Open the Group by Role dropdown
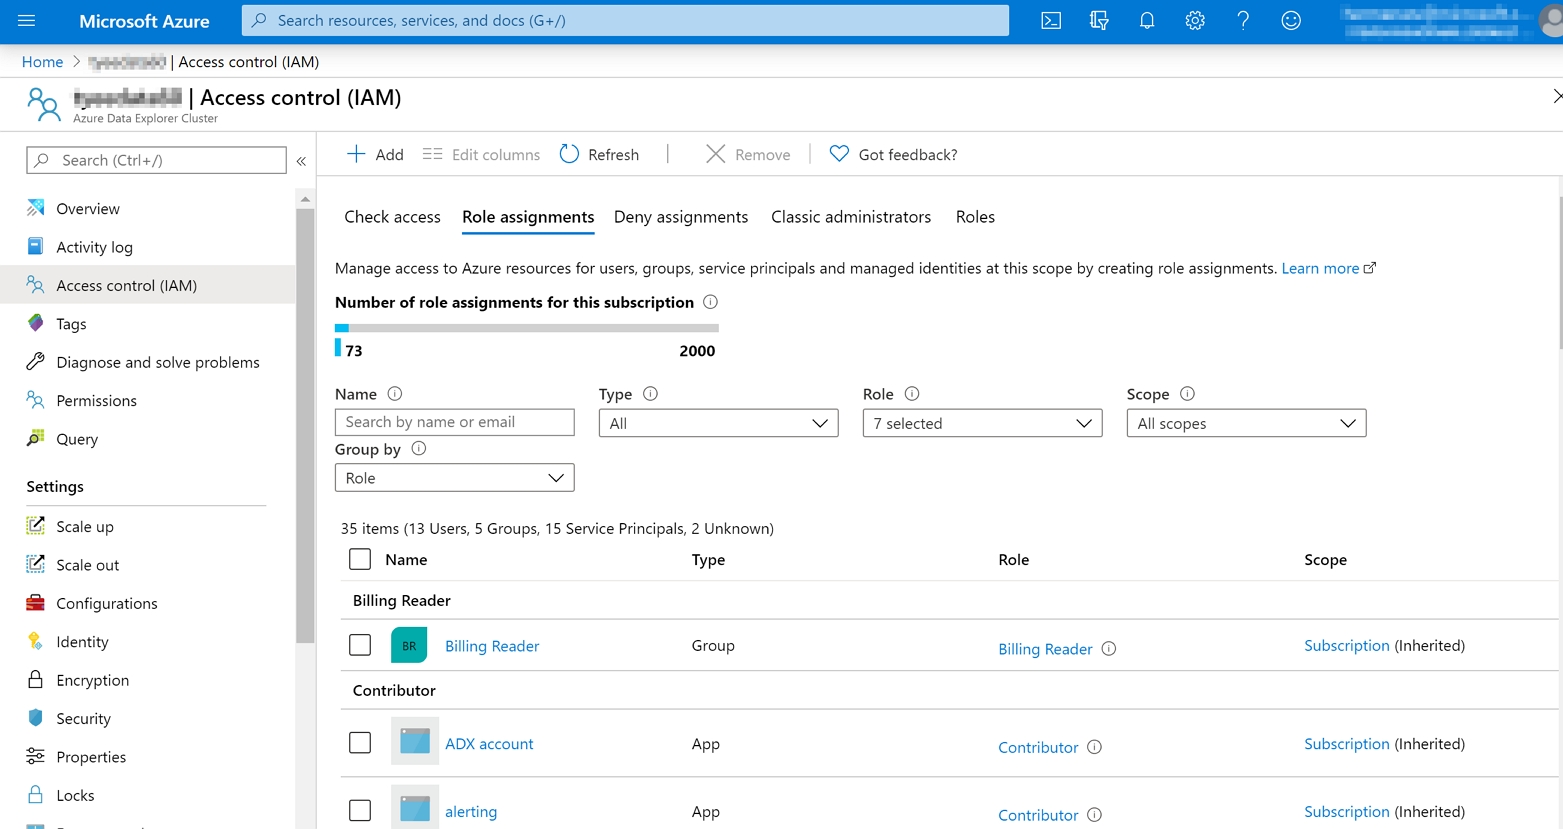1563x829 pixels. pos(454,478)
